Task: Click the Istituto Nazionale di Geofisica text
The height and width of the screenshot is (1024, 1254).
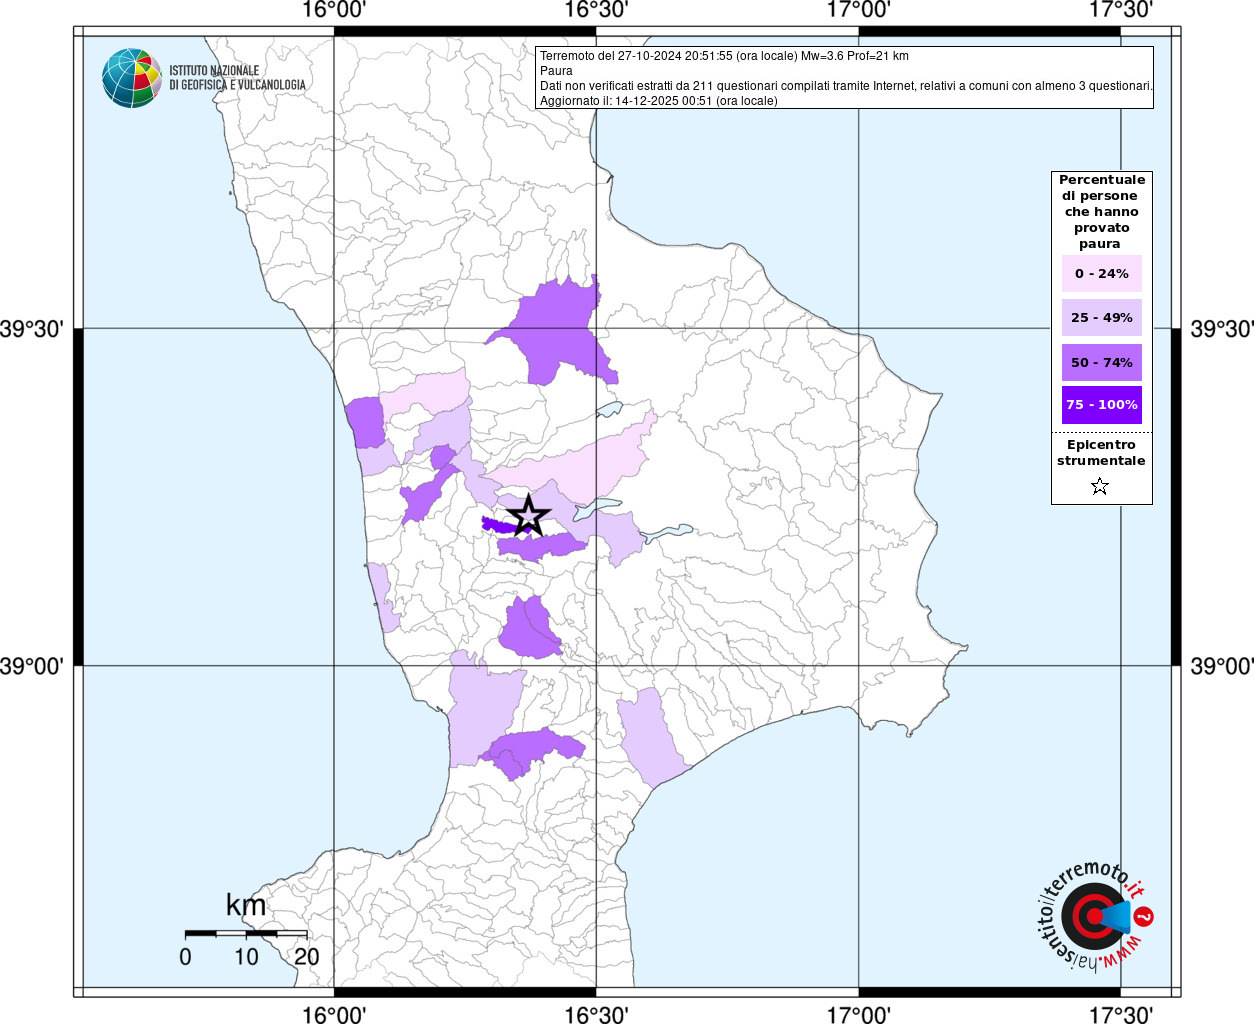Action: pyautogui.click(x=237, y=78)
